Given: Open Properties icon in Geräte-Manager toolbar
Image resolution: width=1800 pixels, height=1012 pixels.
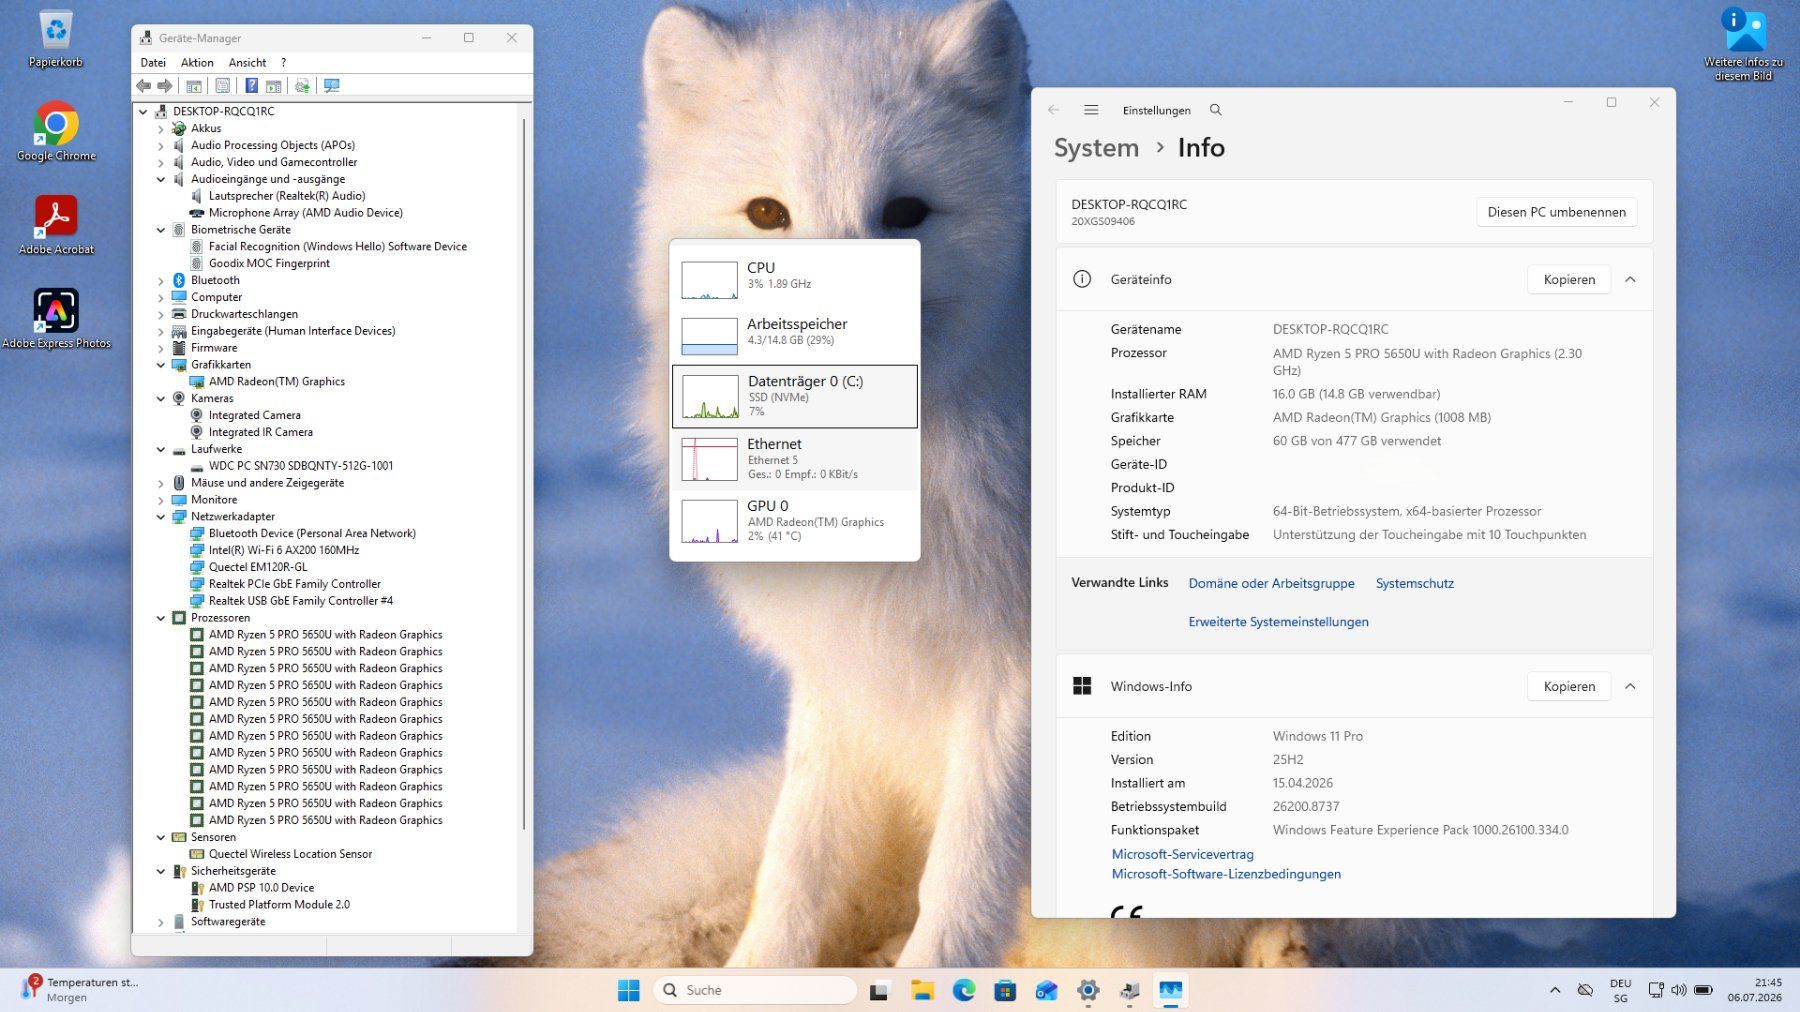Looking at the screenshot, I should [x=223, y=86].
